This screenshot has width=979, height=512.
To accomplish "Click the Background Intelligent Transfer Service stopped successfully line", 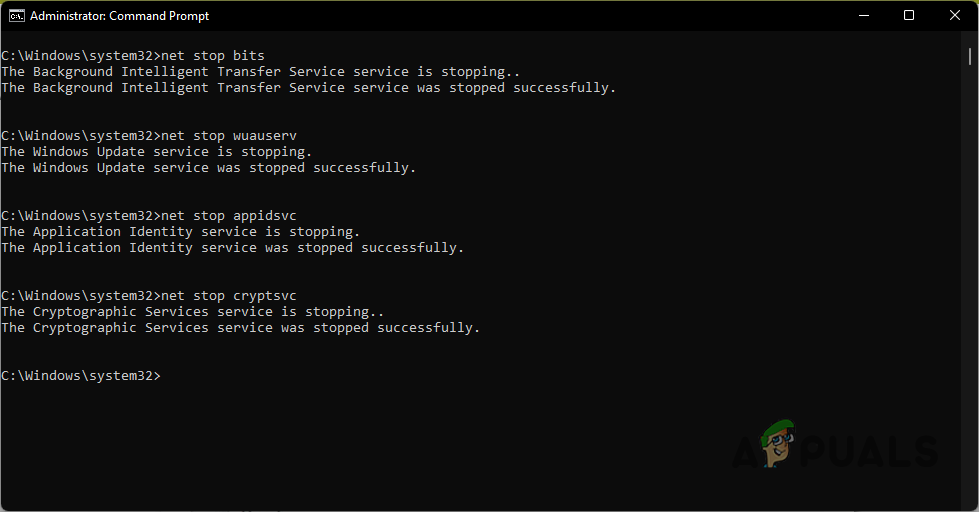I will pos(308,88).
